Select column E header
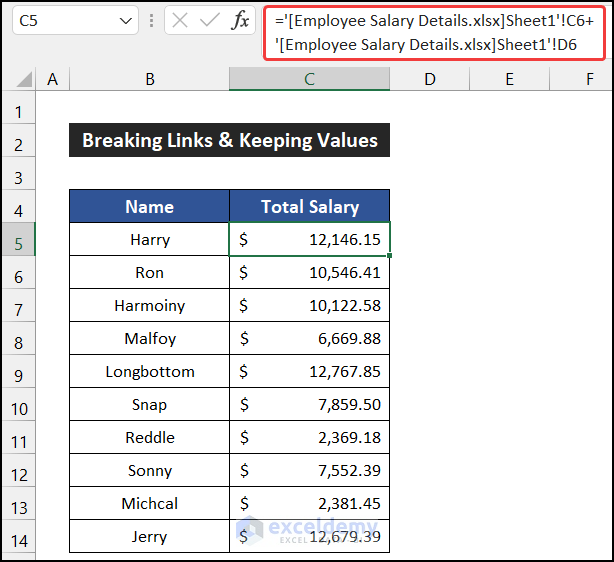 coord(509,79)
